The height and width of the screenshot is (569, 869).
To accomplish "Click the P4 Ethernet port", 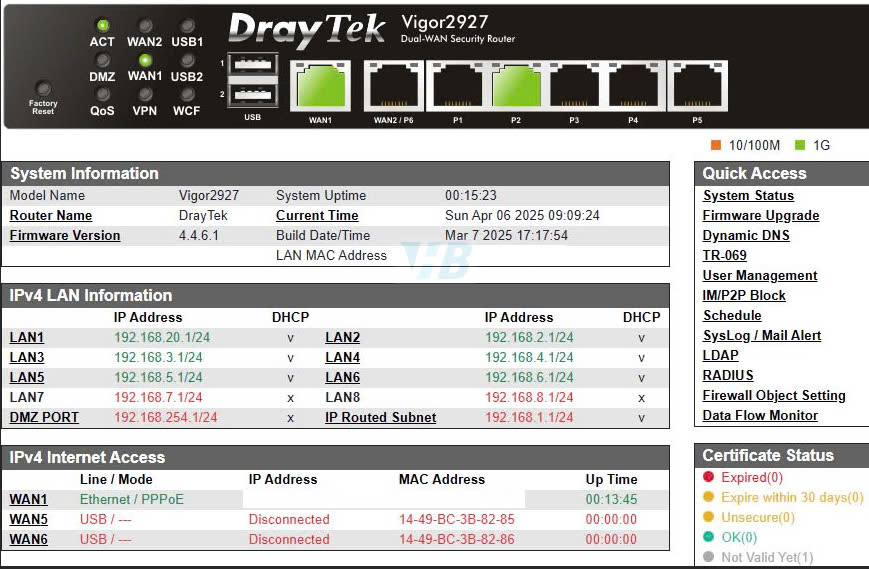I will (633, 85).
